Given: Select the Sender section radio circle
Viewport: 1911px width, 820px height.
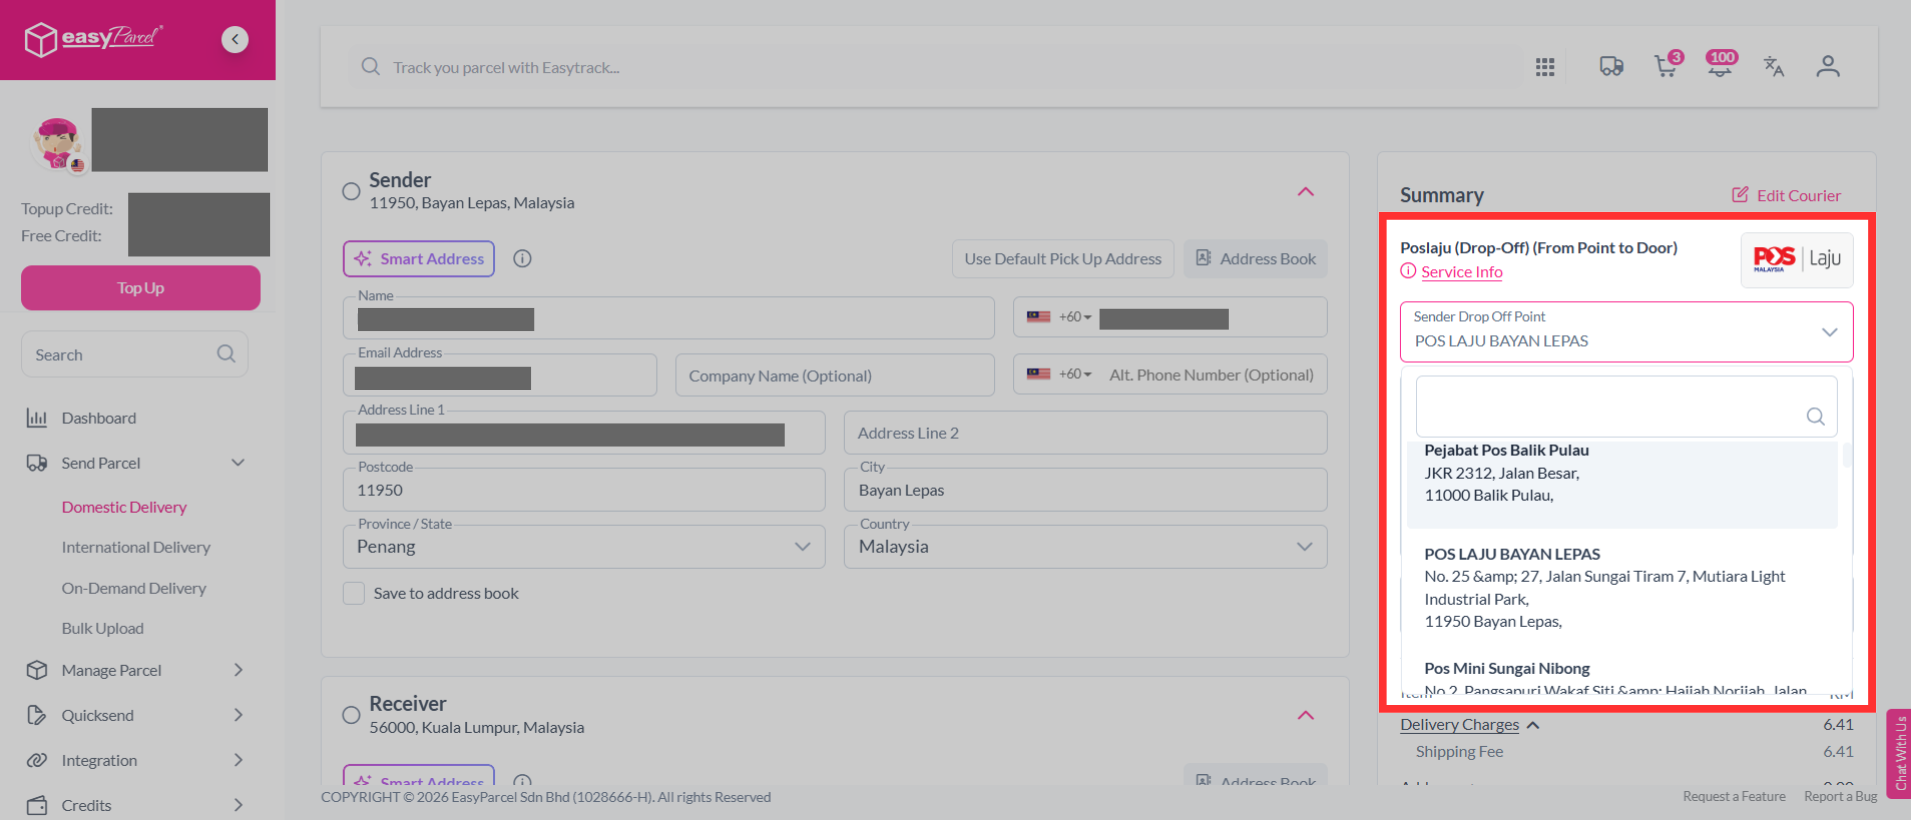Looking at the screenshot, I should click(351, 191).
